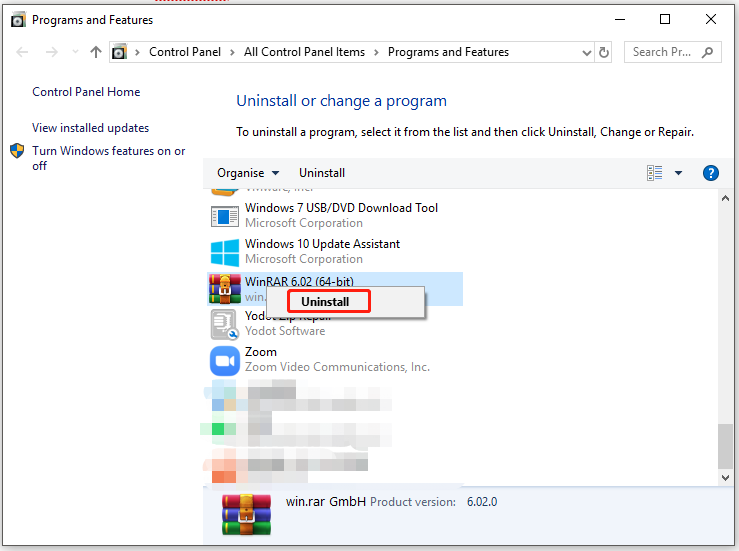Open Help with the question mark icon
This screenshot has height=551, width=739.
711,173
